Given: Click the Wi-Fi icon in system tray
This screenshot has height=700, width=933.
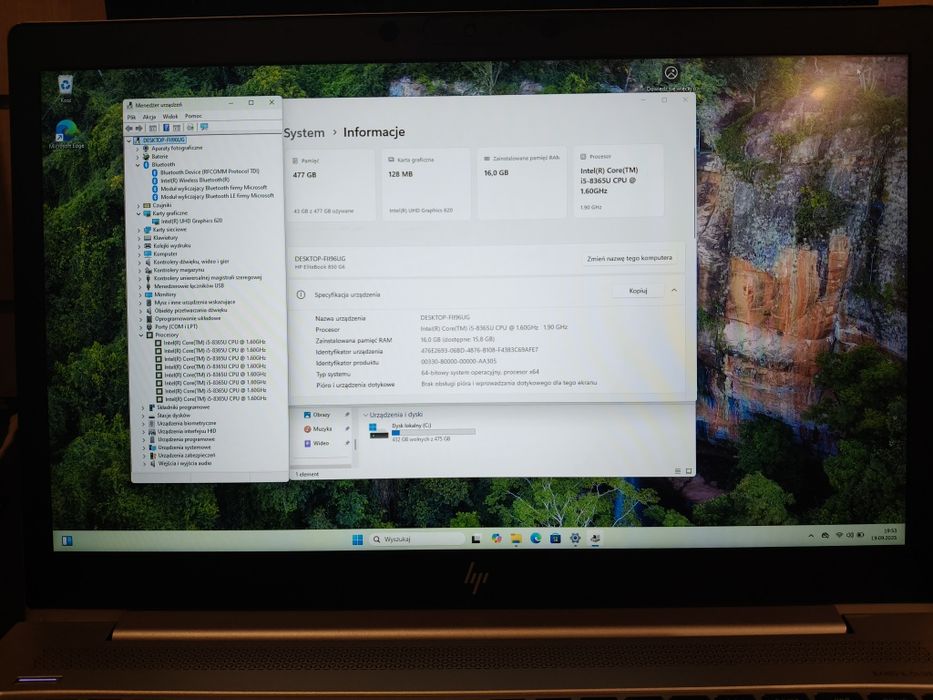Looking at the screenshot, I should coord(839,535).
